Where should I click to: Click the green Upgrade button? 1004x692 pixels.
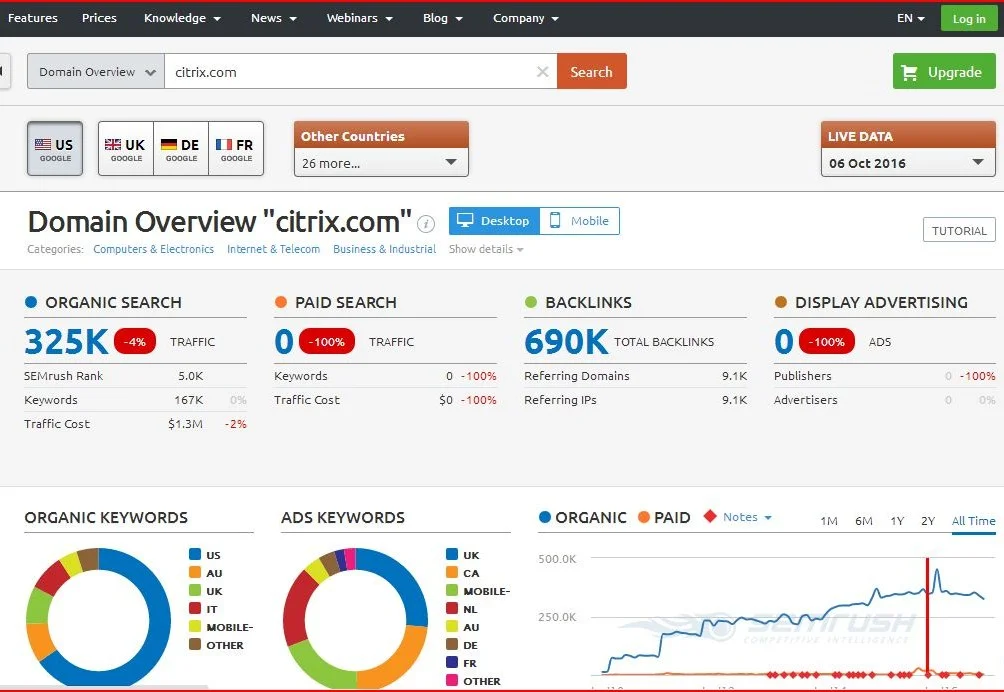944,71
